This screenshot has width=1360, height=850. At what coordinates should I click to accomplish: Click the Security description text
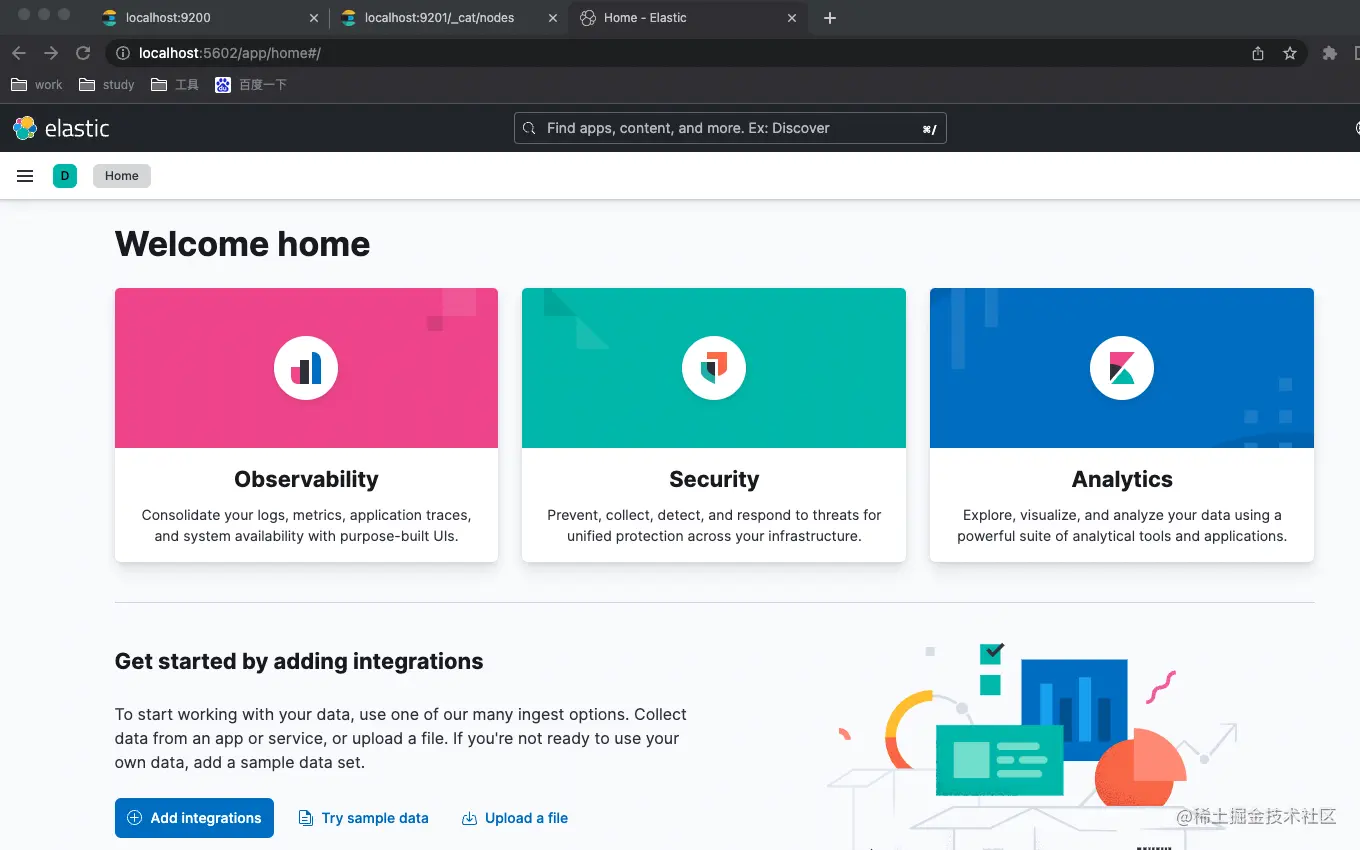coord(714,526)
